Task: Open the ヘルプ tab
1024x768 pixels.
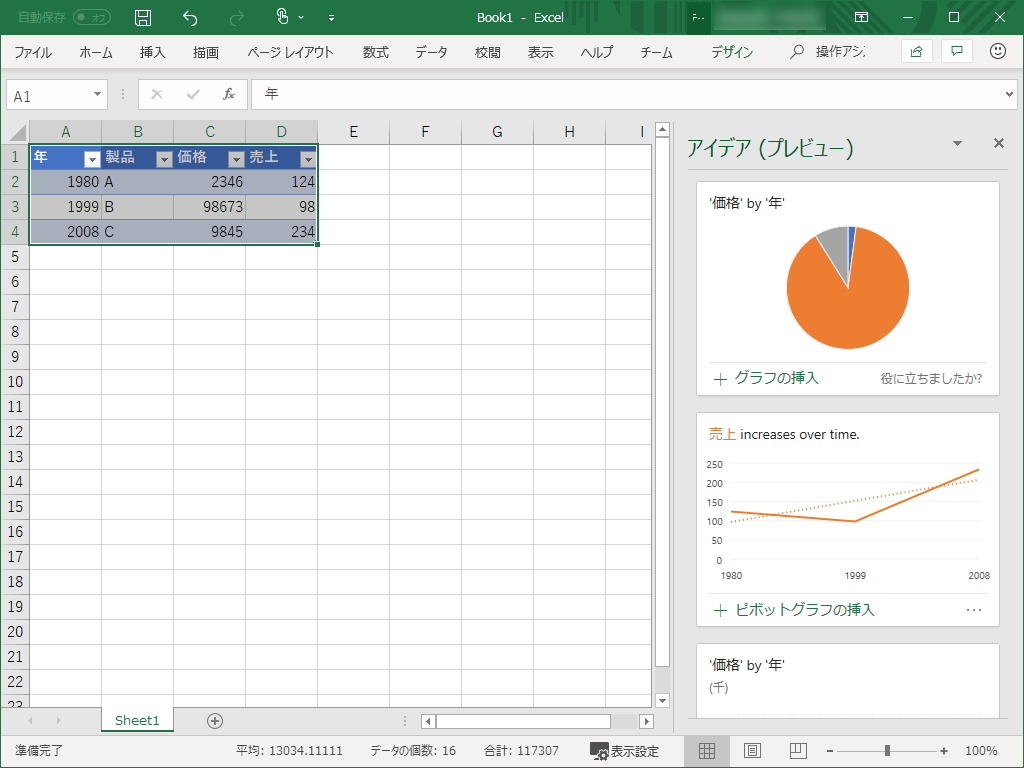Action: click(x=596, y=52)
